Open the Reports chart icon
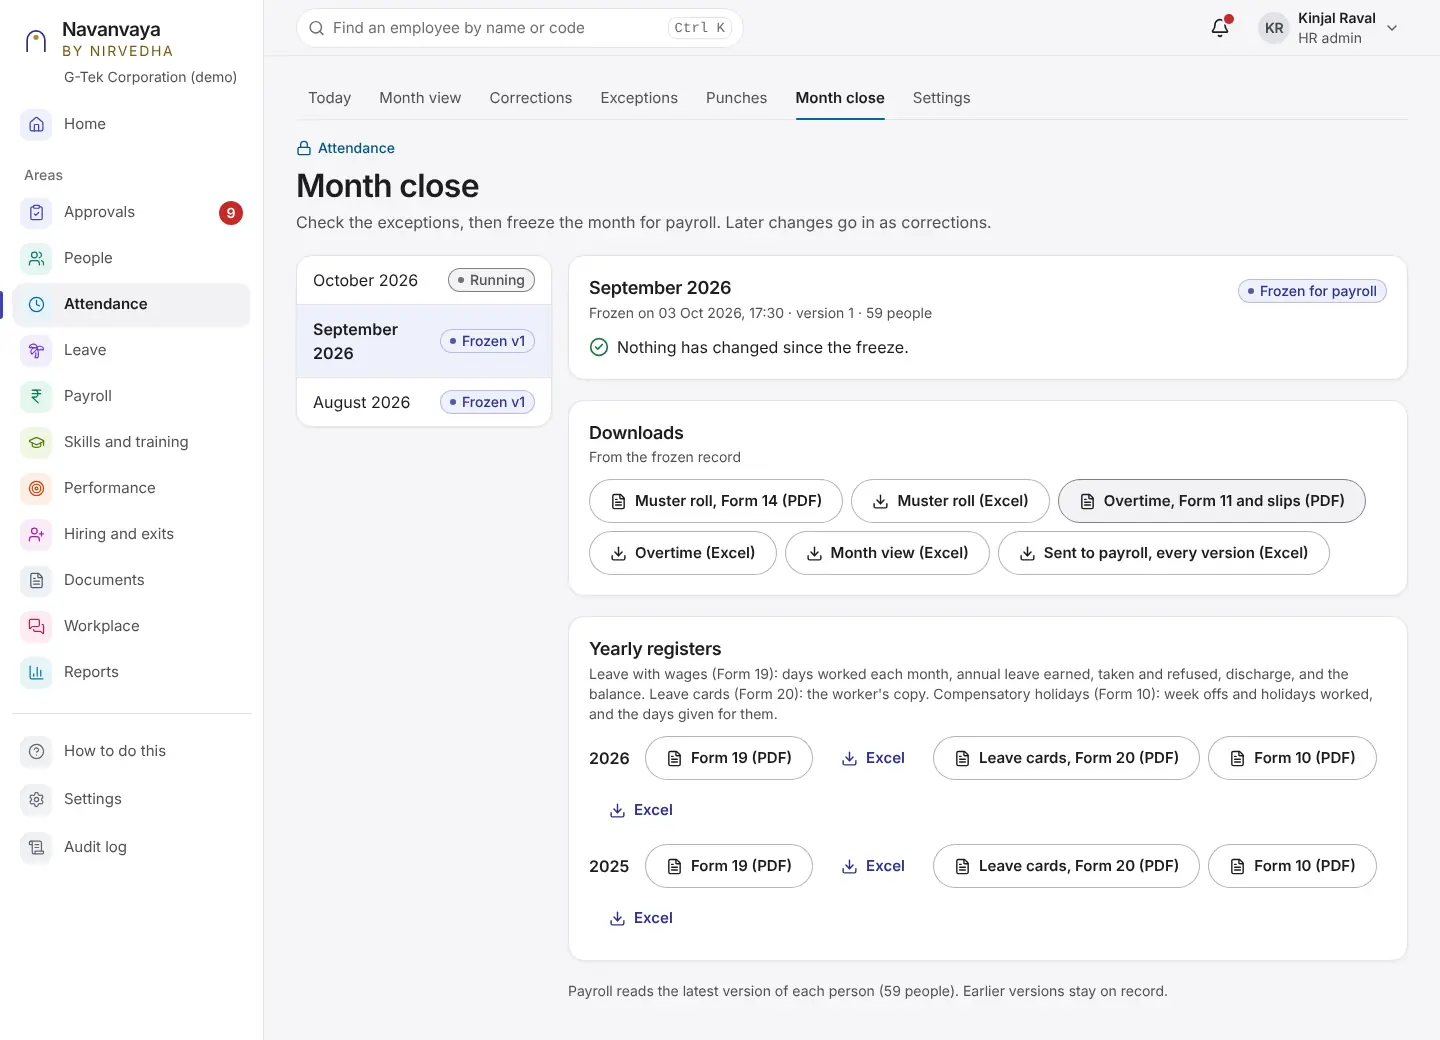Screen dimensions: 1440x1040 pos(37,672)
